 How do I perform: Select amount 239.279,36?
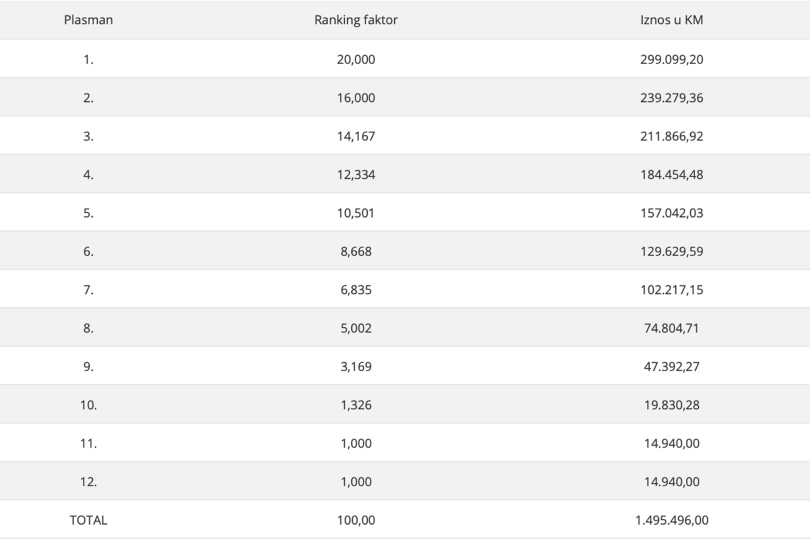pos(672,98)
